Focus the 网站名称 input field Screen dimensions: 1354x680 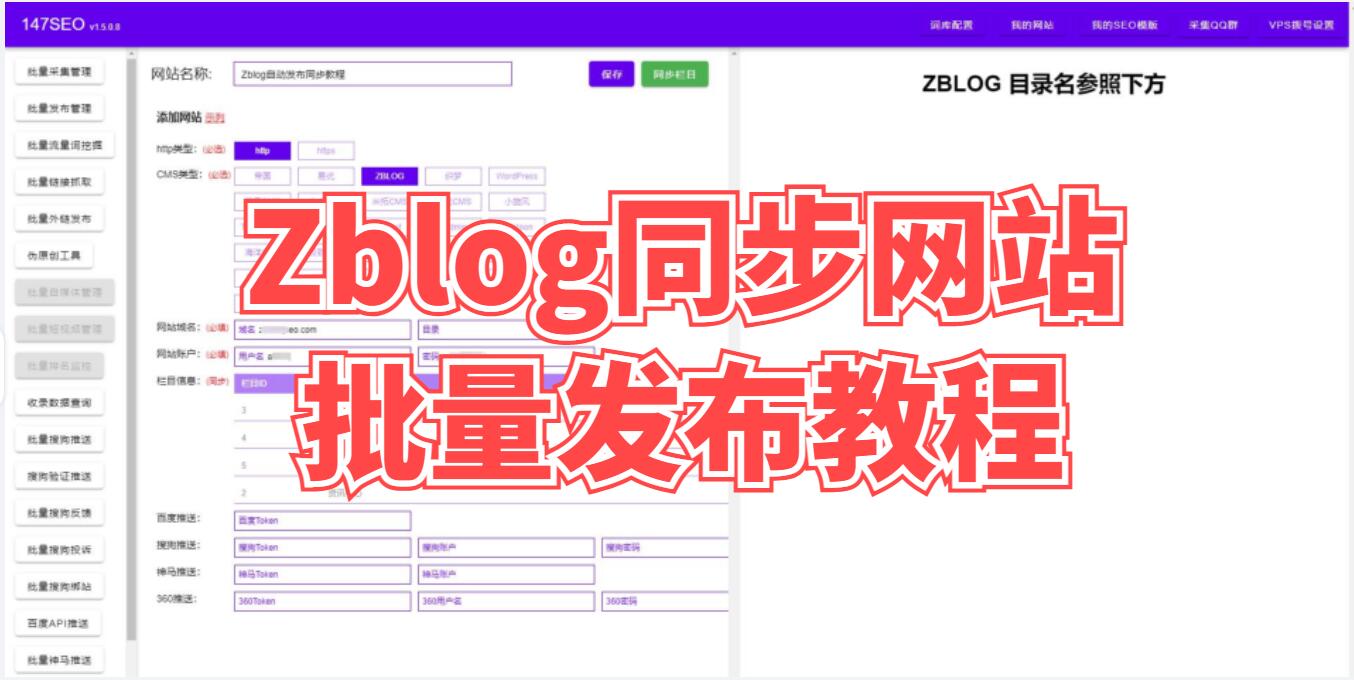(372, 75)
